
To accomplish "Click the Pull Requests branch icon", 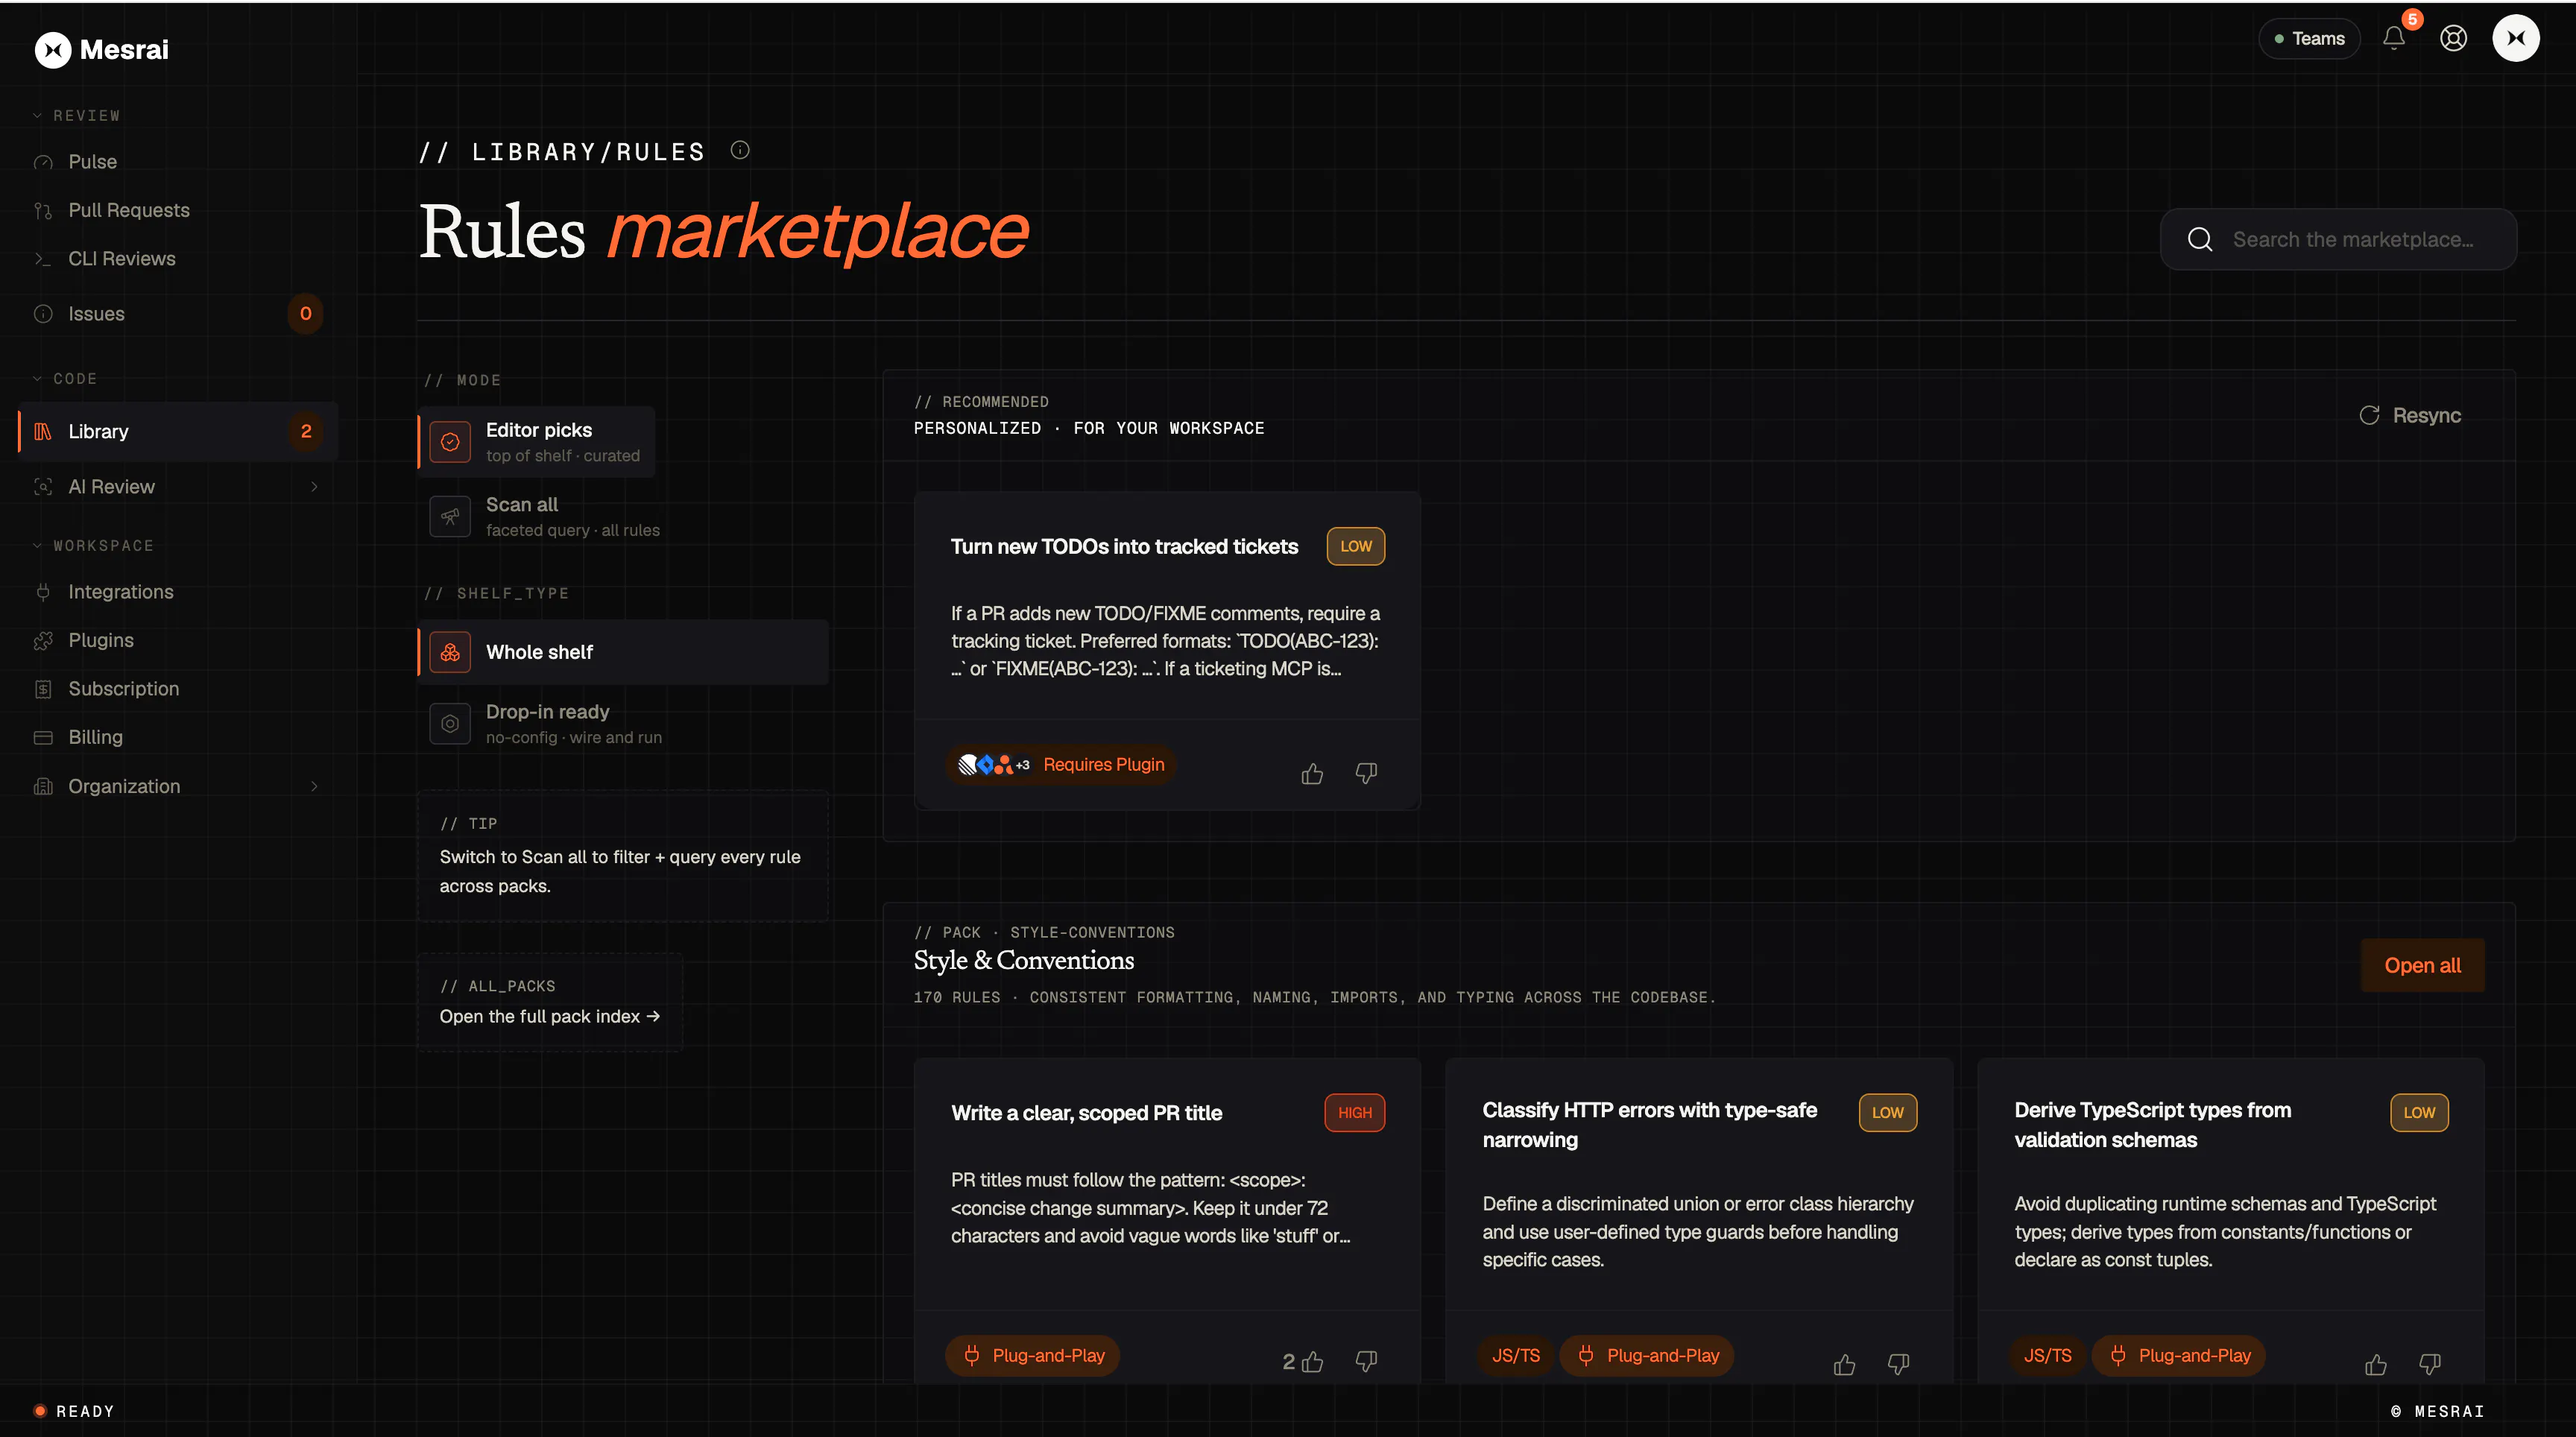I will click(43, 210).
